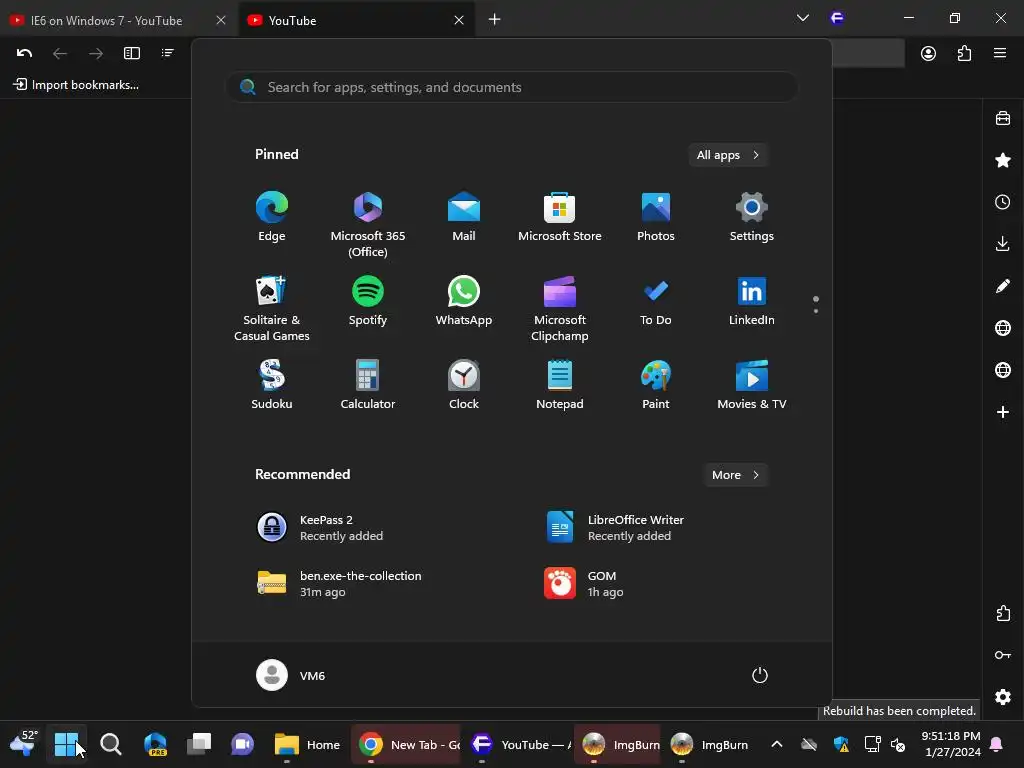The width and height of the screenshot is (1024, 768).
Task: Open clock and date flyout
Action: point(951,744)
